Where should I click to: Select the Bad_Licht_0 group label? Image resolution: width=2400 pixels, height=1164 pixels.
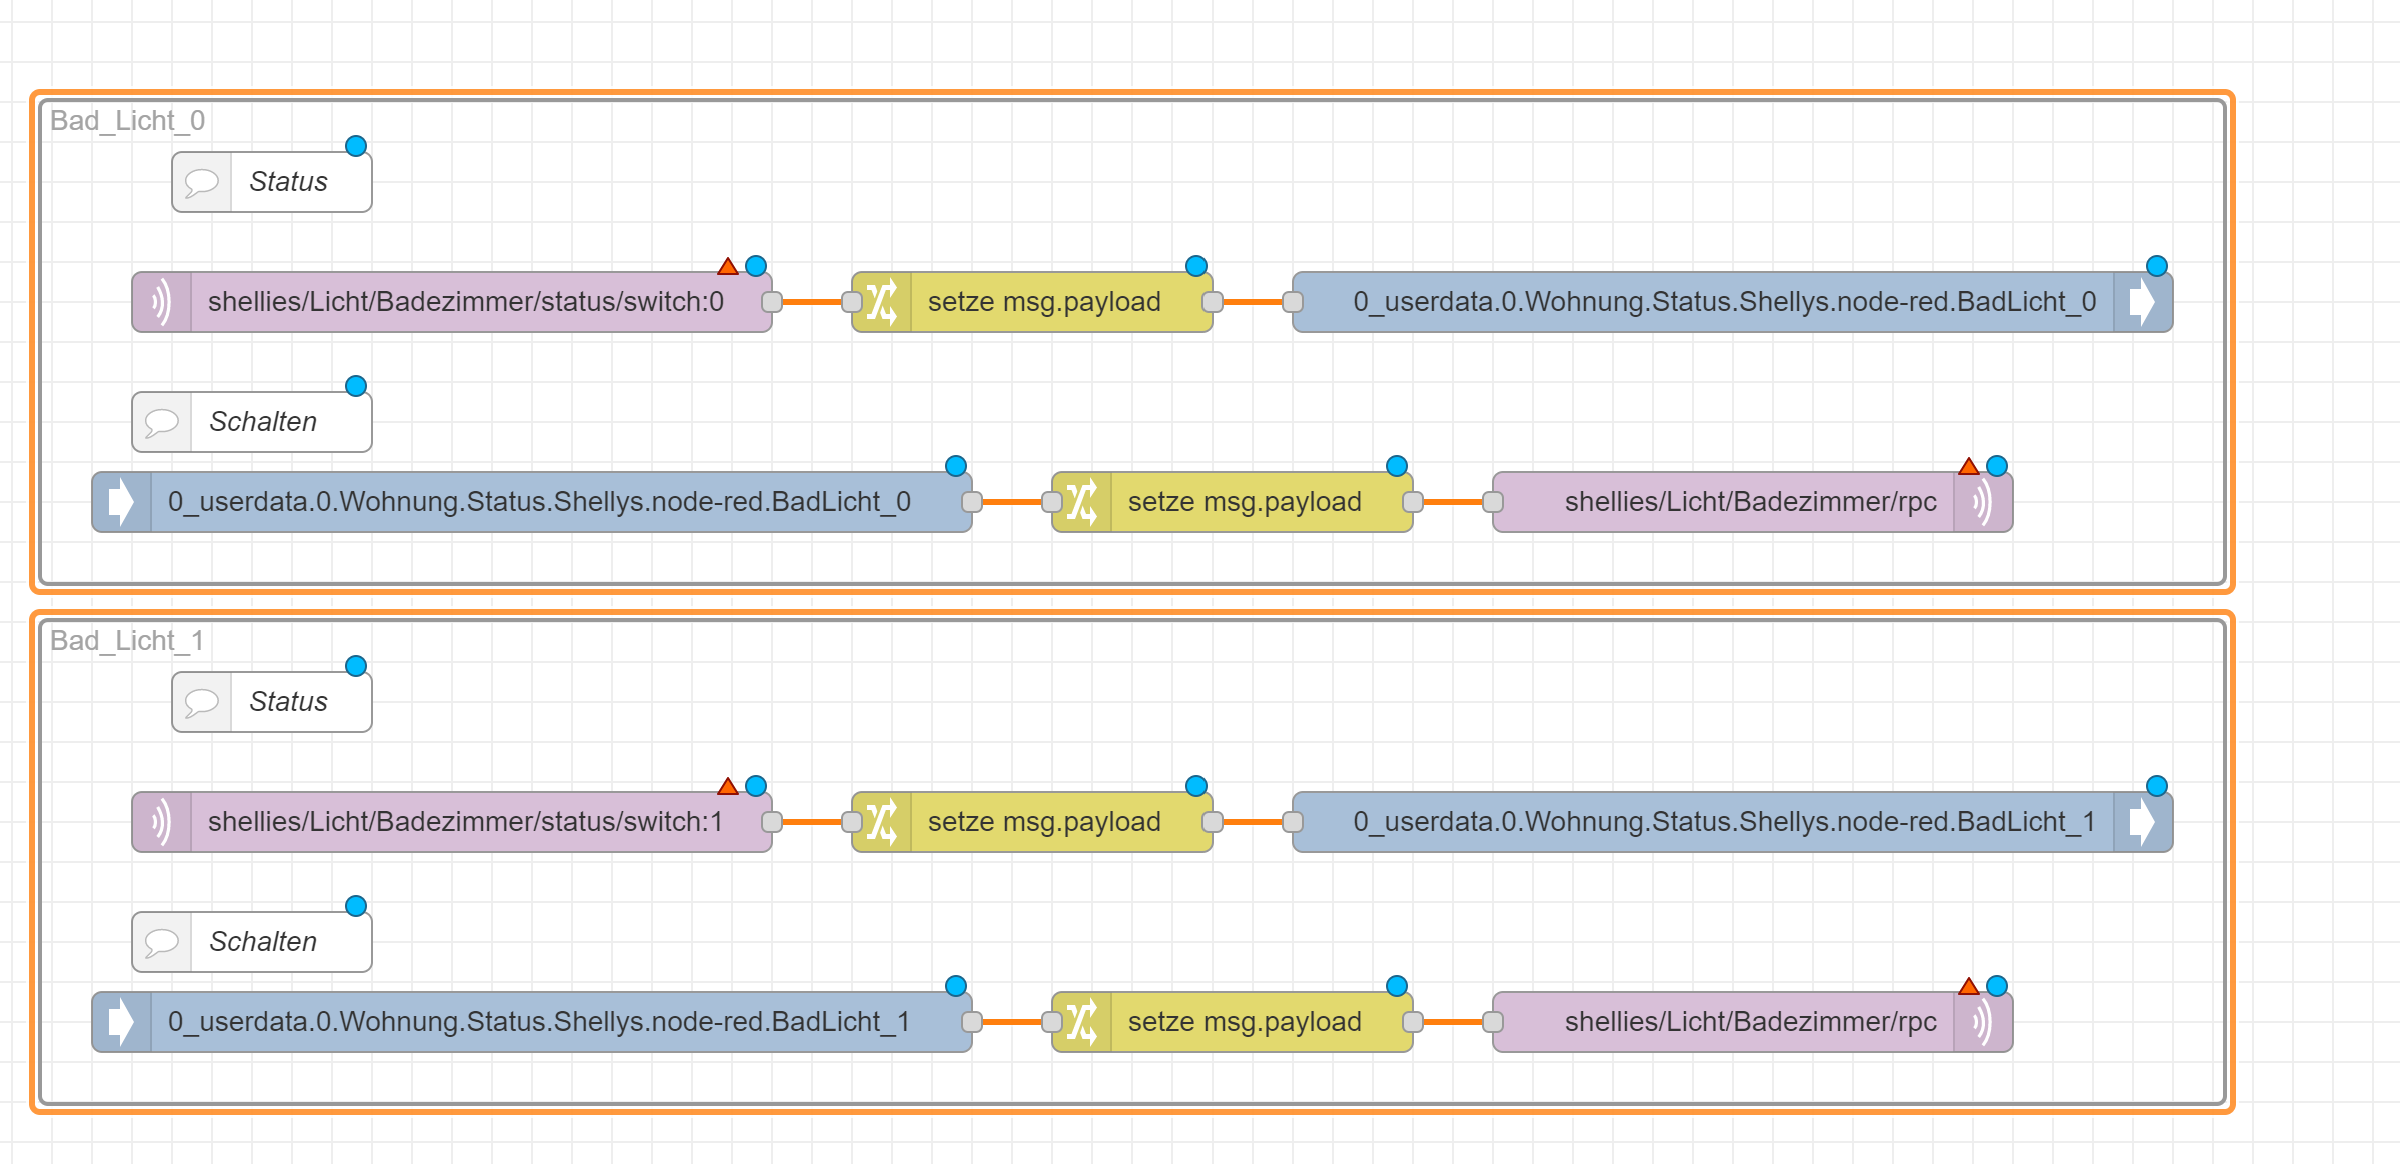(x=127, y=121)
